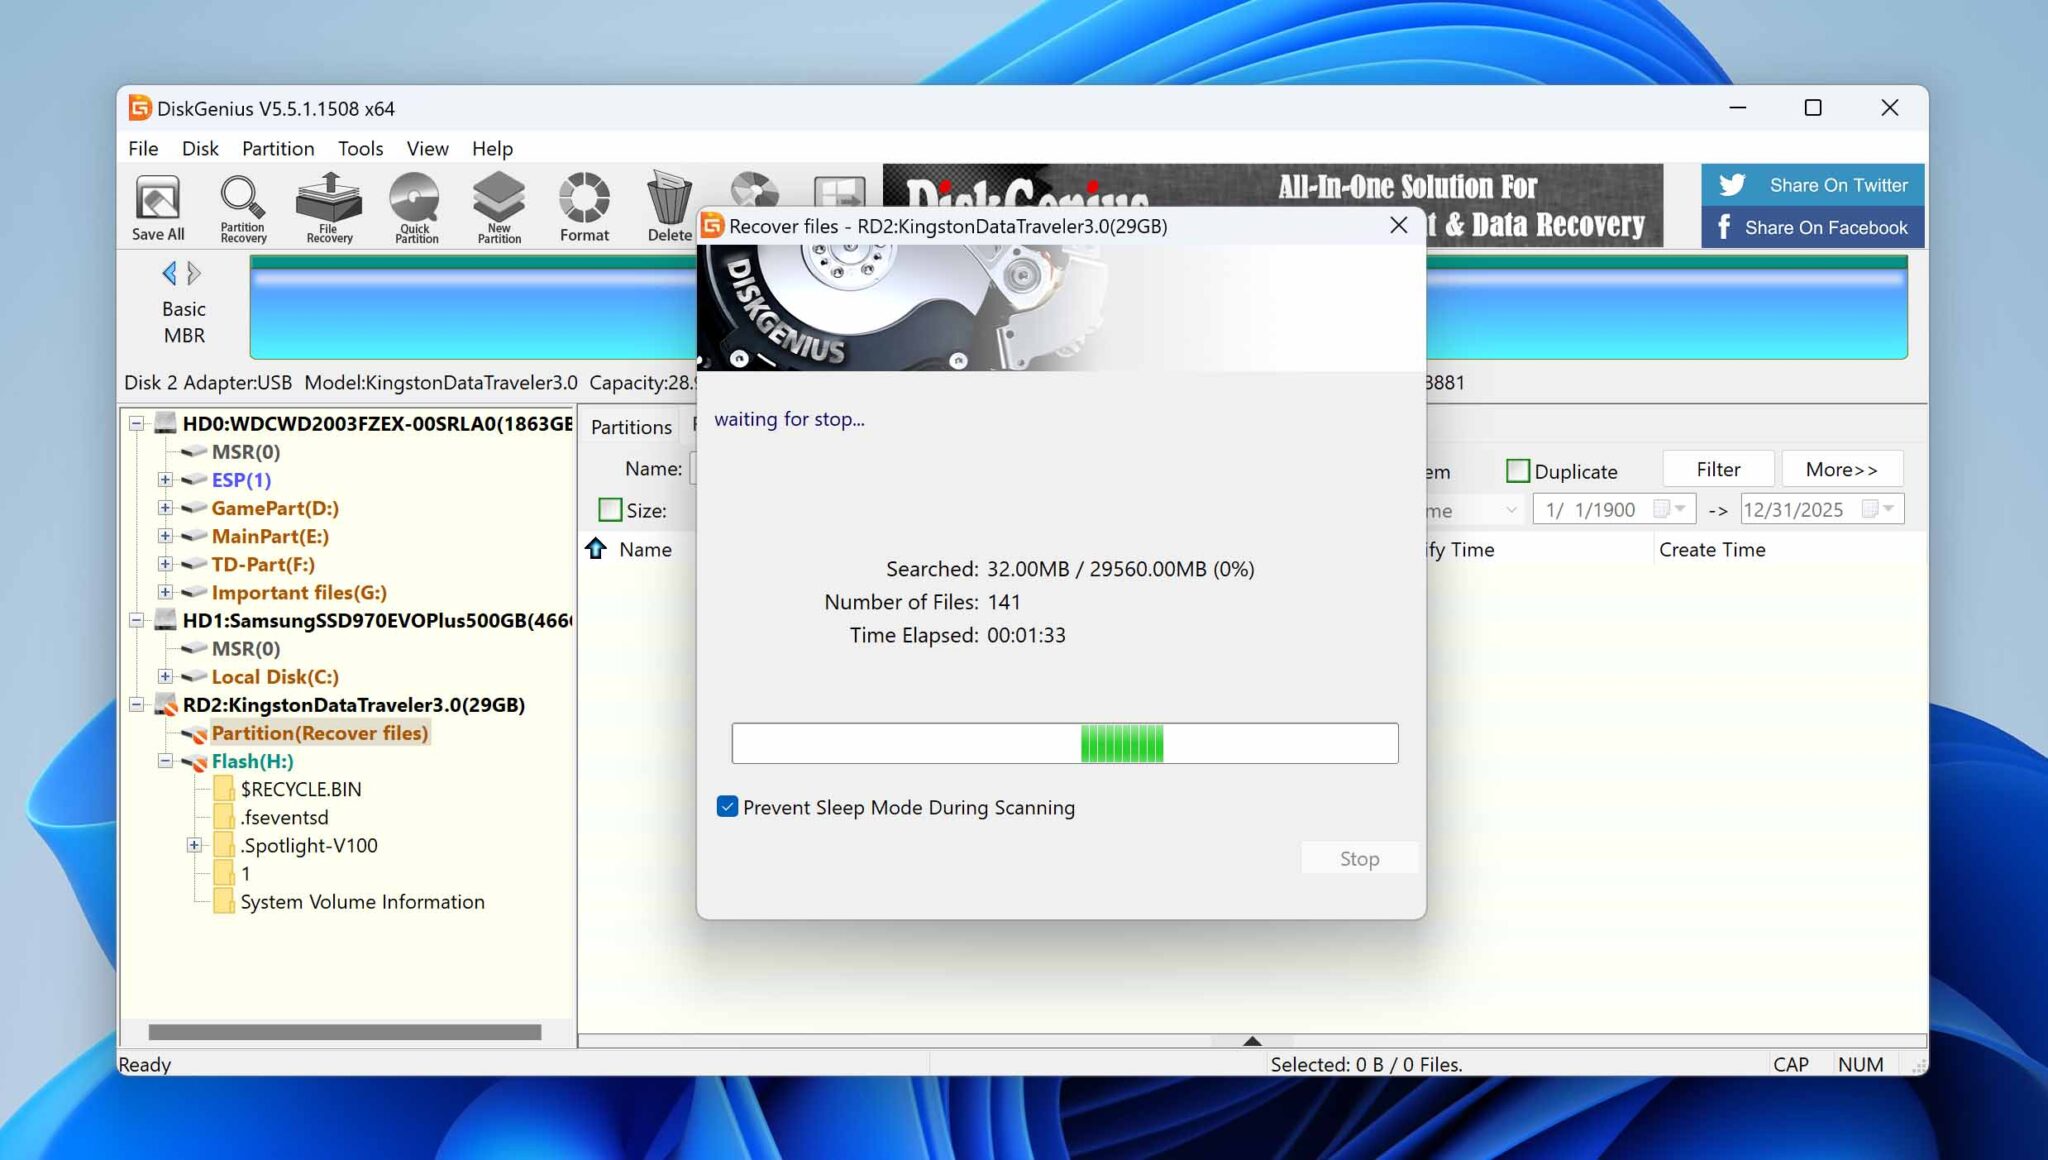This screenshot has height=1160, width=2048.
Task: Select the Save All toolbar icon
Action: [x=157, y=206]
